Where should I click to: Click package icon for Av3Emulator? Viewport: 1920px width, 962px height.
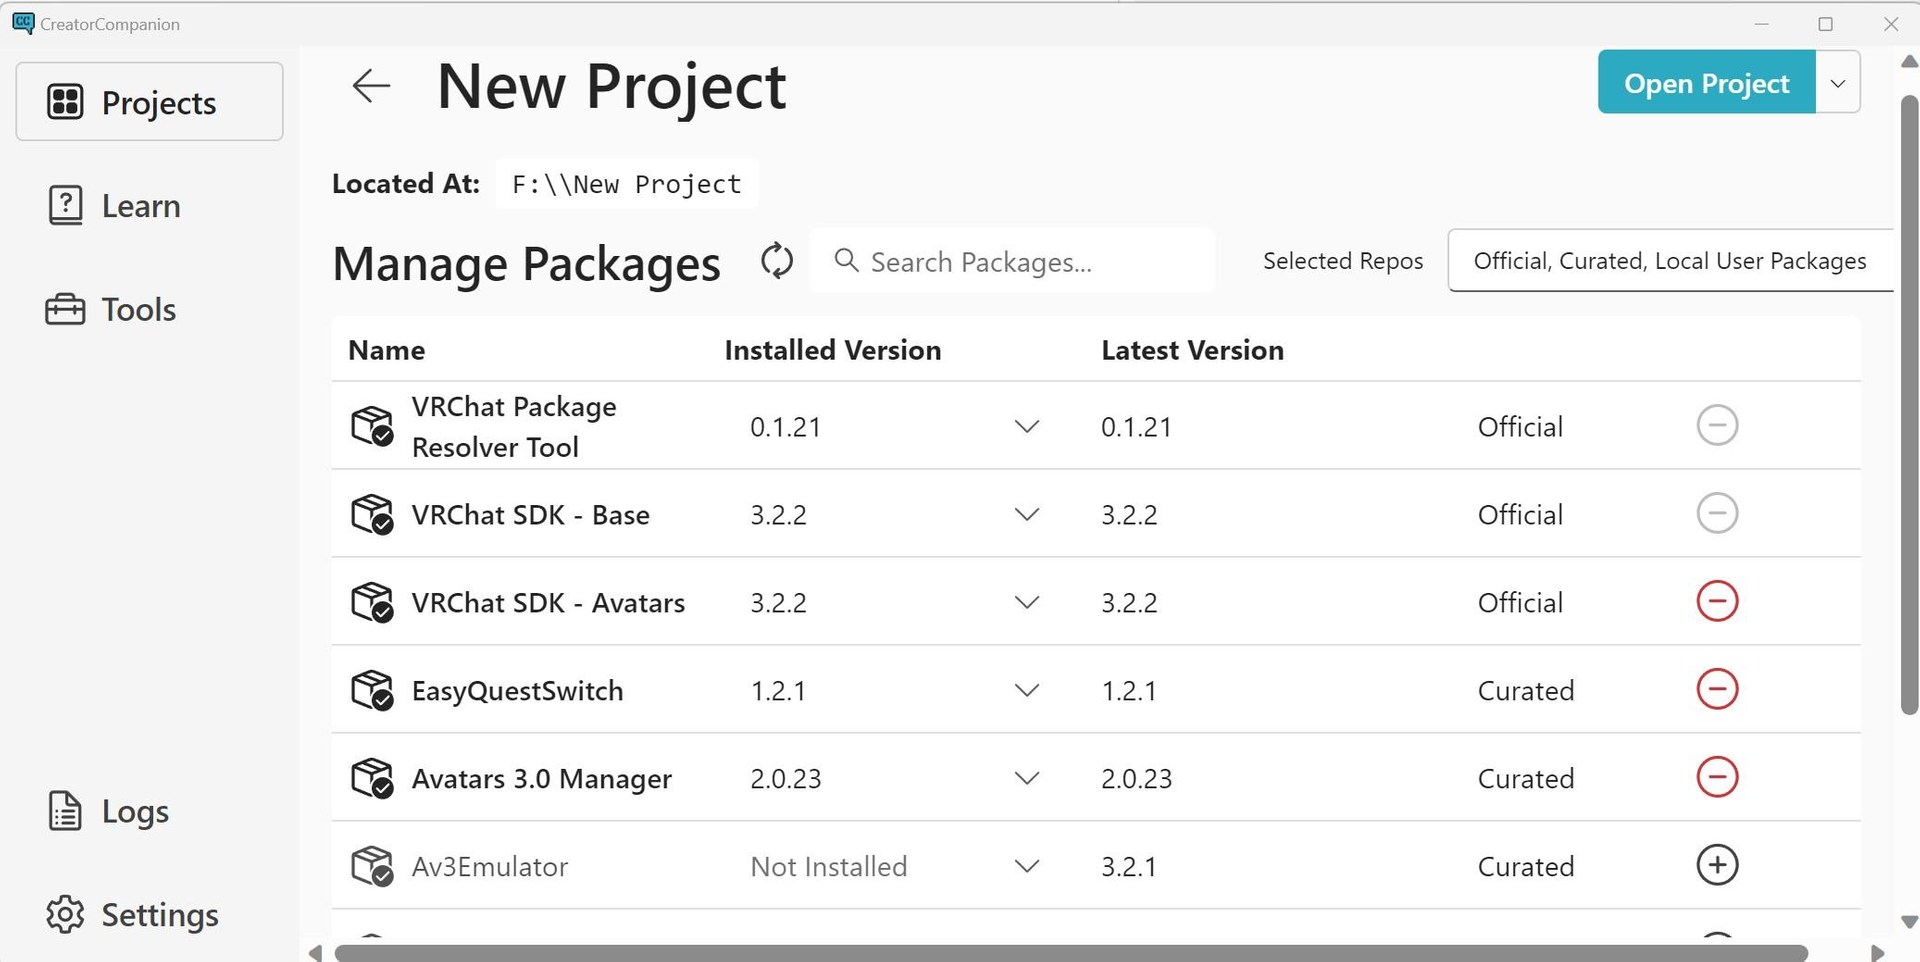(372, 866)
